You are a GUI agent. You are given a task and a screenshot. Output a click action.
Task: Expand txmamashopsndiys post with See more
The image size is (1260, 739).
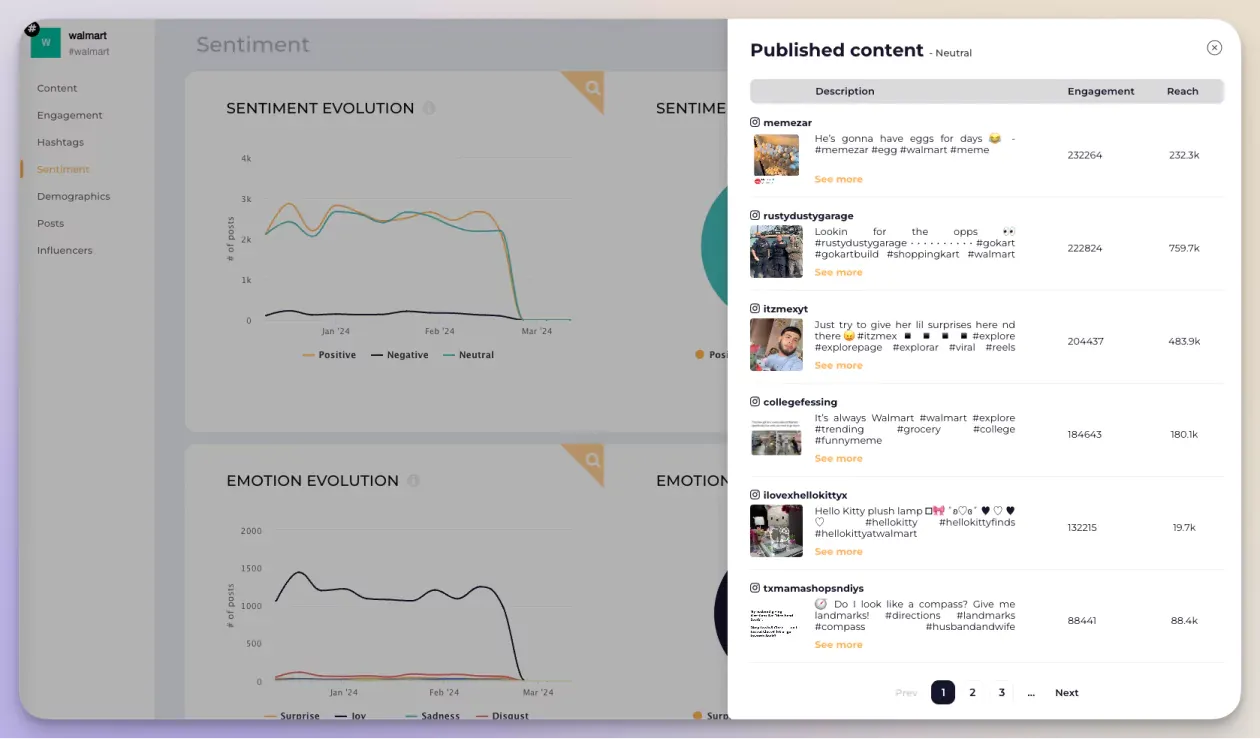[838, 644]
